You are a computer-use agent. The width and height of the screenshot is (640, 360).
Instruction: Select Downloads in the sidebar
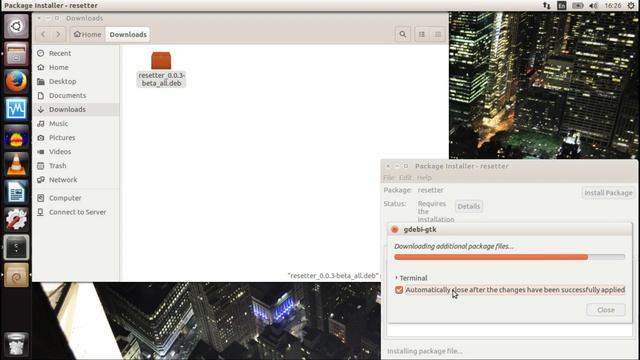(x=76, y=109)
